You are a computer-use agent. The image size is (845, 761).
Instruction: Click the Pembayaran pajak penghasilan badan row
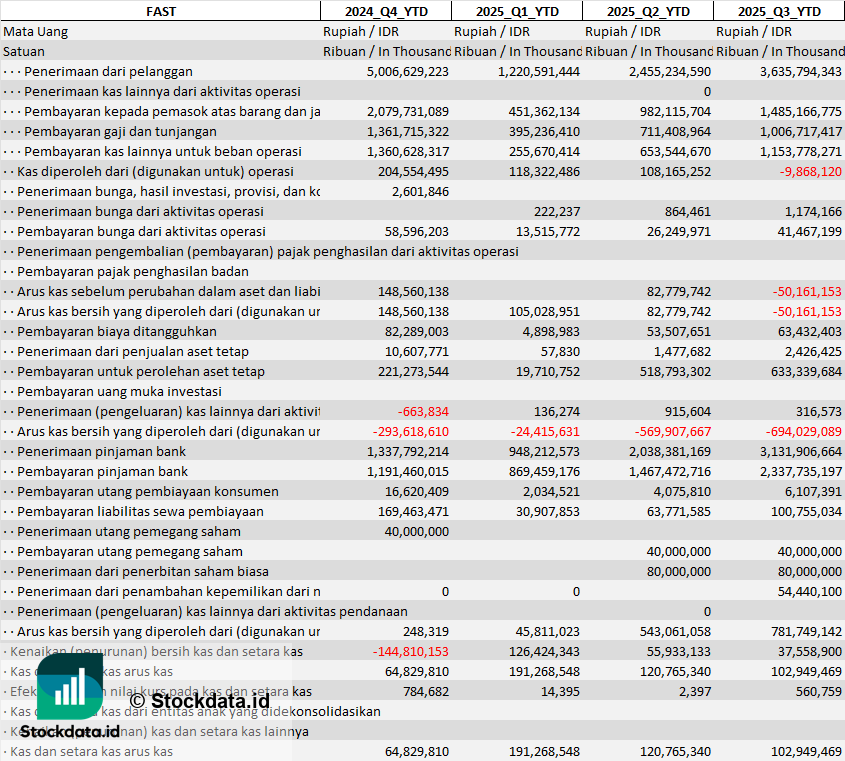click(133, 271)
